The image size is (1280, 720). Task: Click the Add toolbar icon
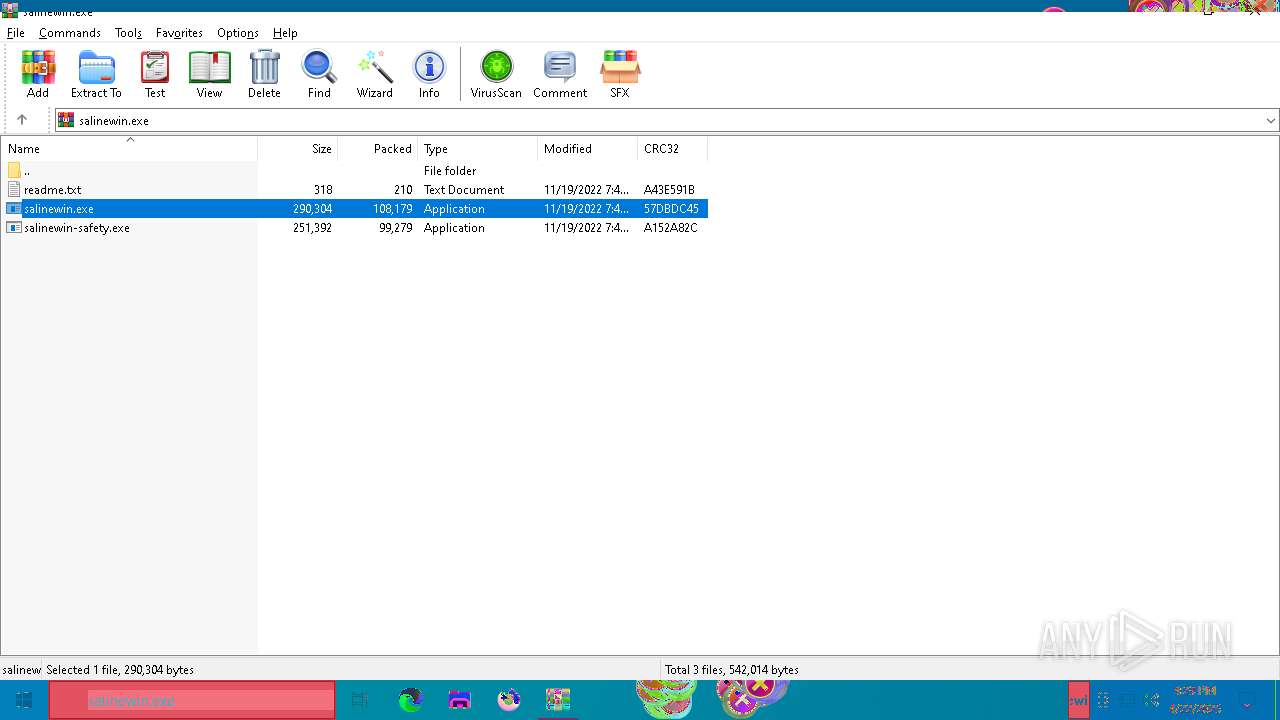point(38,75)
